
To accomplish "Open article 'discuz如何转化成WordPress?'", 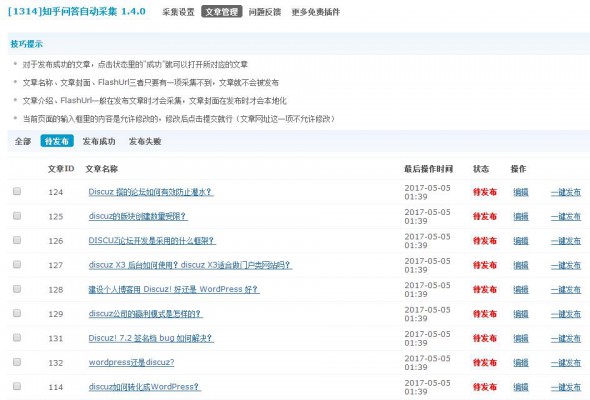I will [144, 387].
